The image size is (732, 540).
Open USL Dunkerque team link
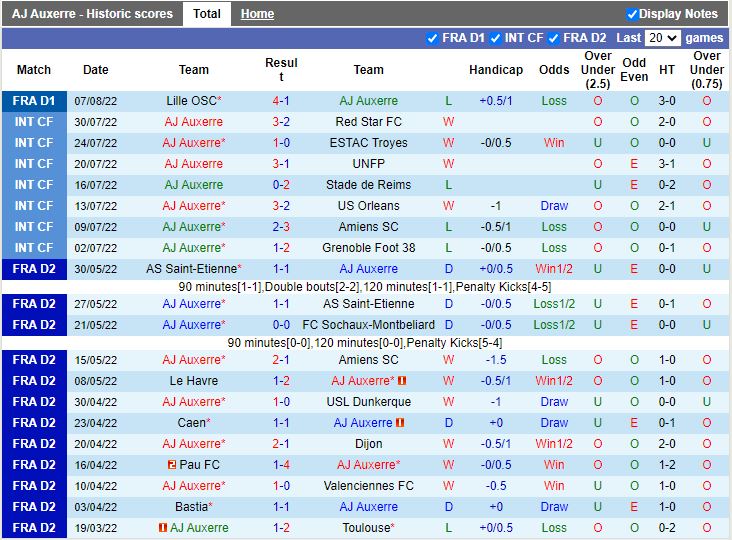tap(368, 402)
